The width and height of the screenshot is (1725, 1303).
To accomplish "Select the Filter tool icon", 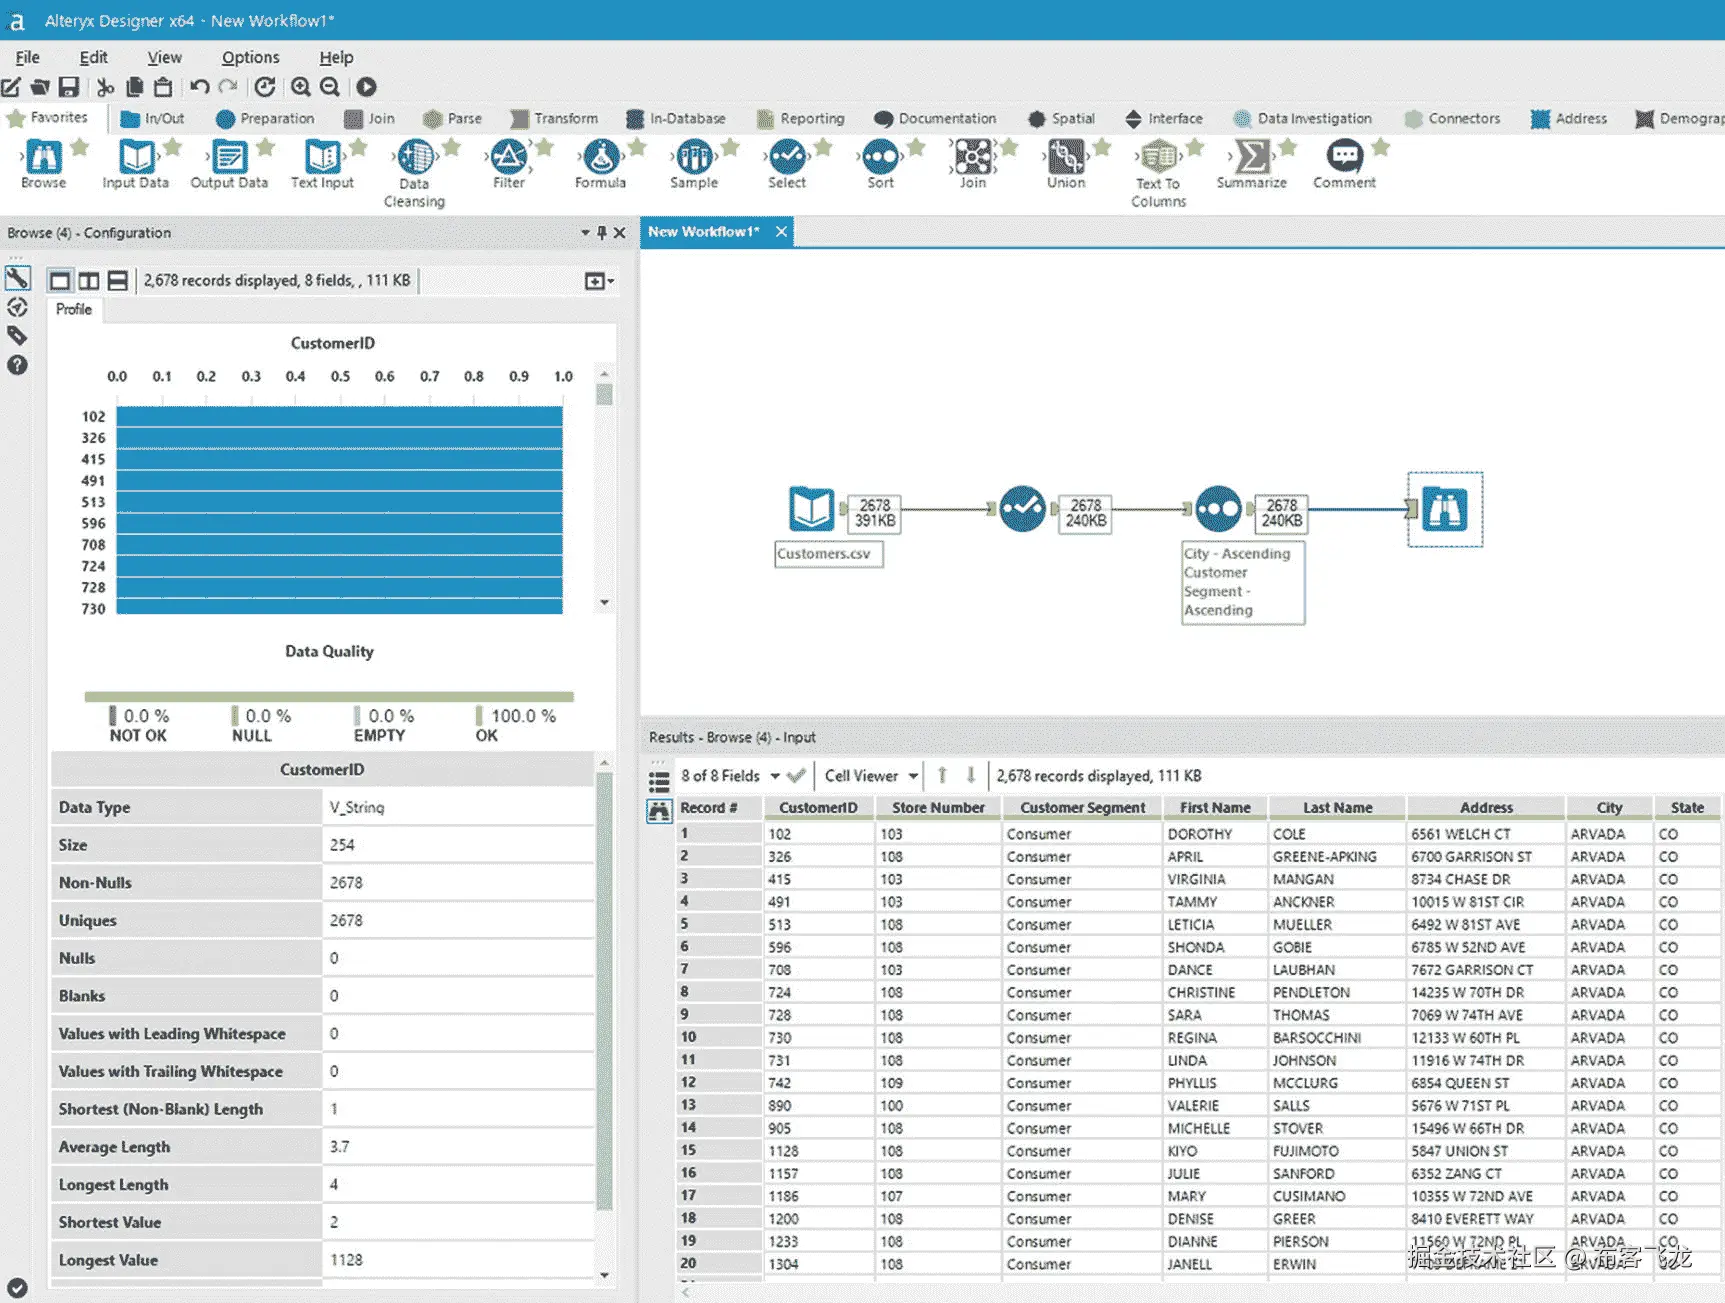I will 508,158.
